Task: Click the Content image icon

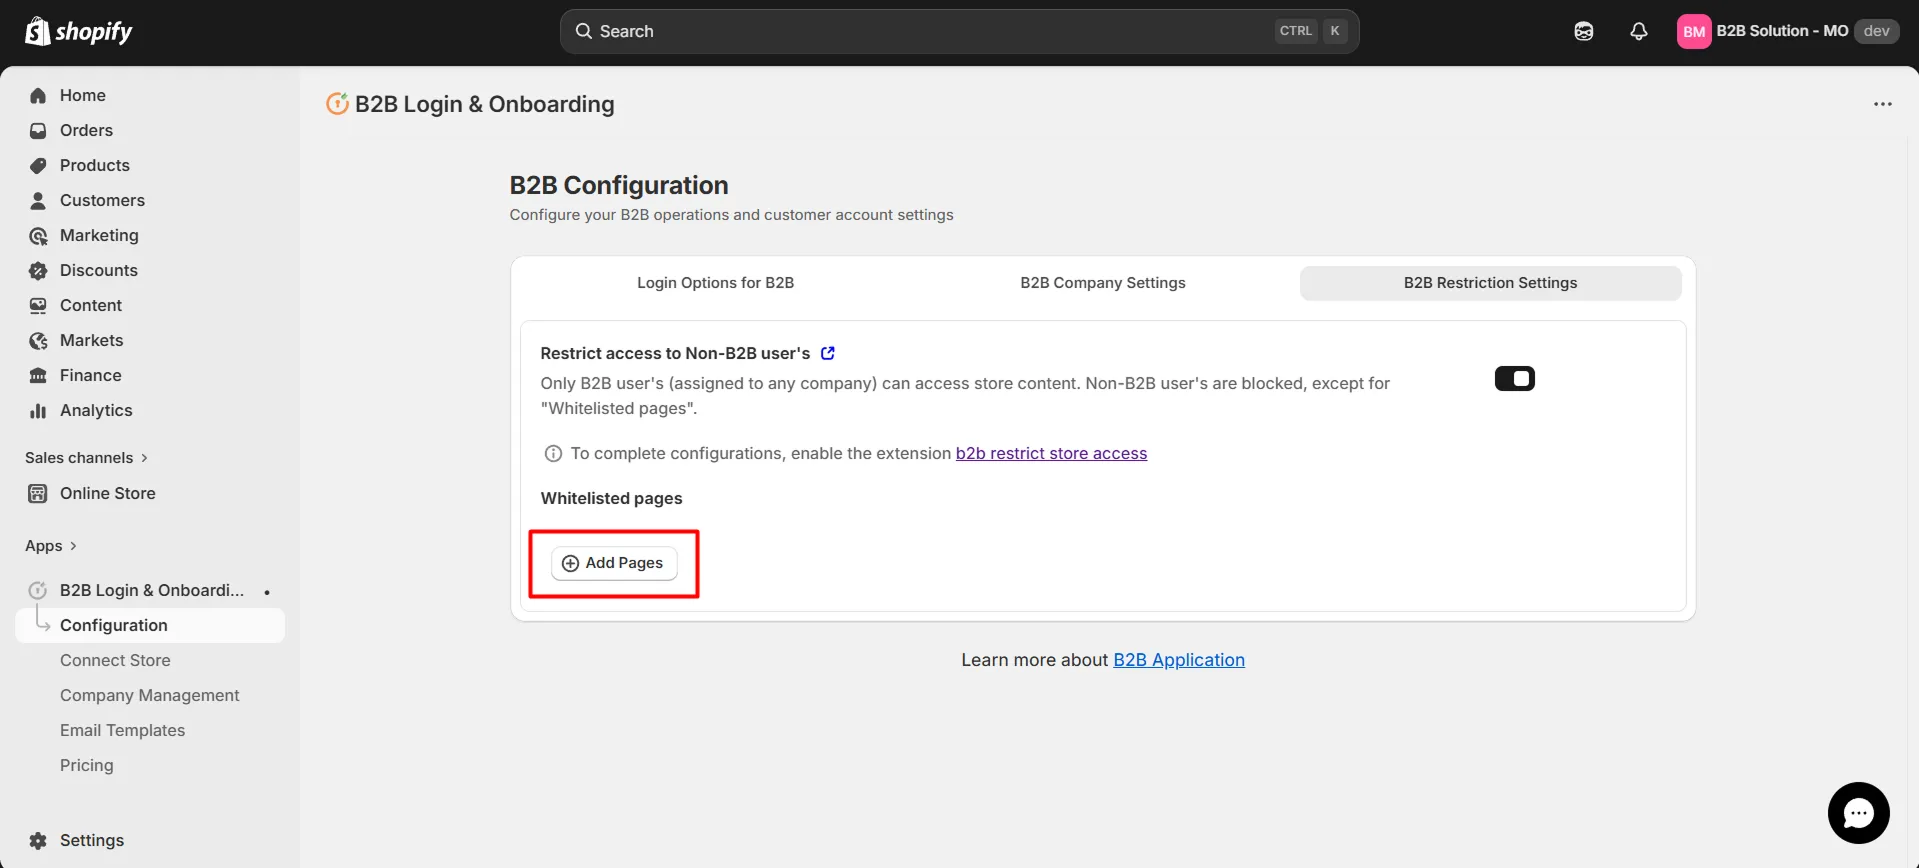Action: [38, 305]
